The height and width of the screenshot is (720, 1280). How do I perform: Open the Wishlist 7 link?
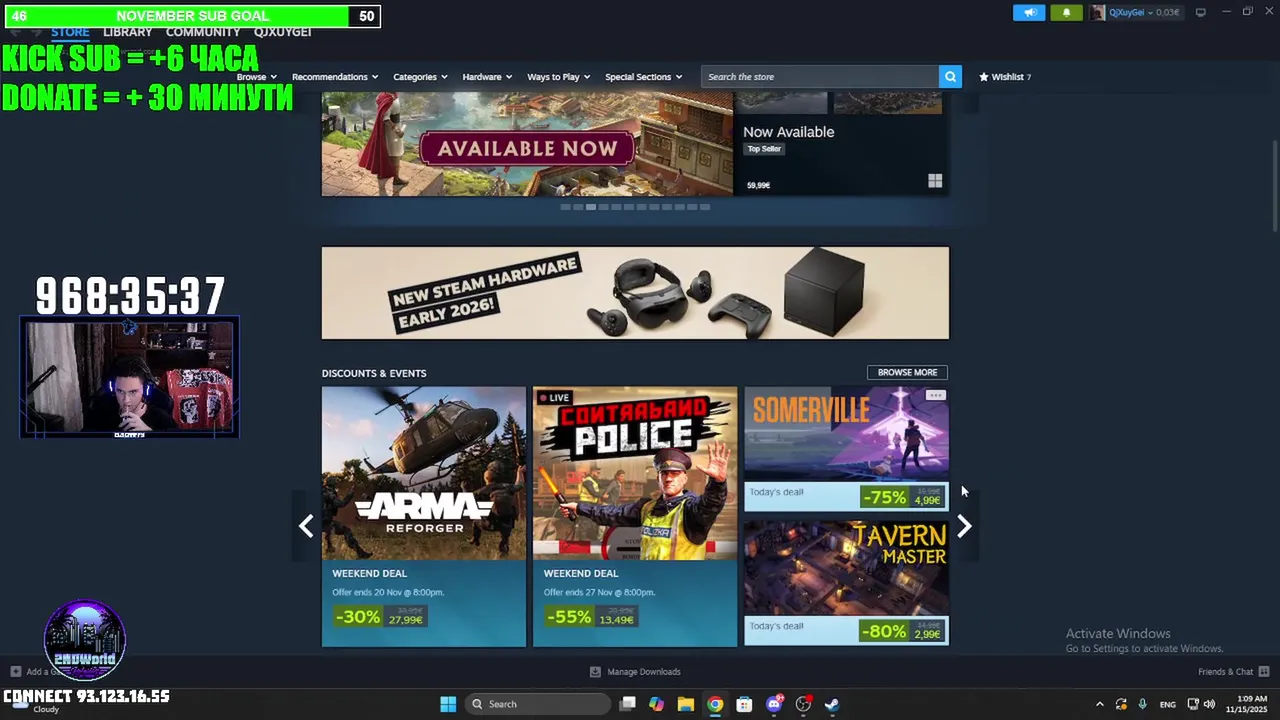[x=1005, y=76]
